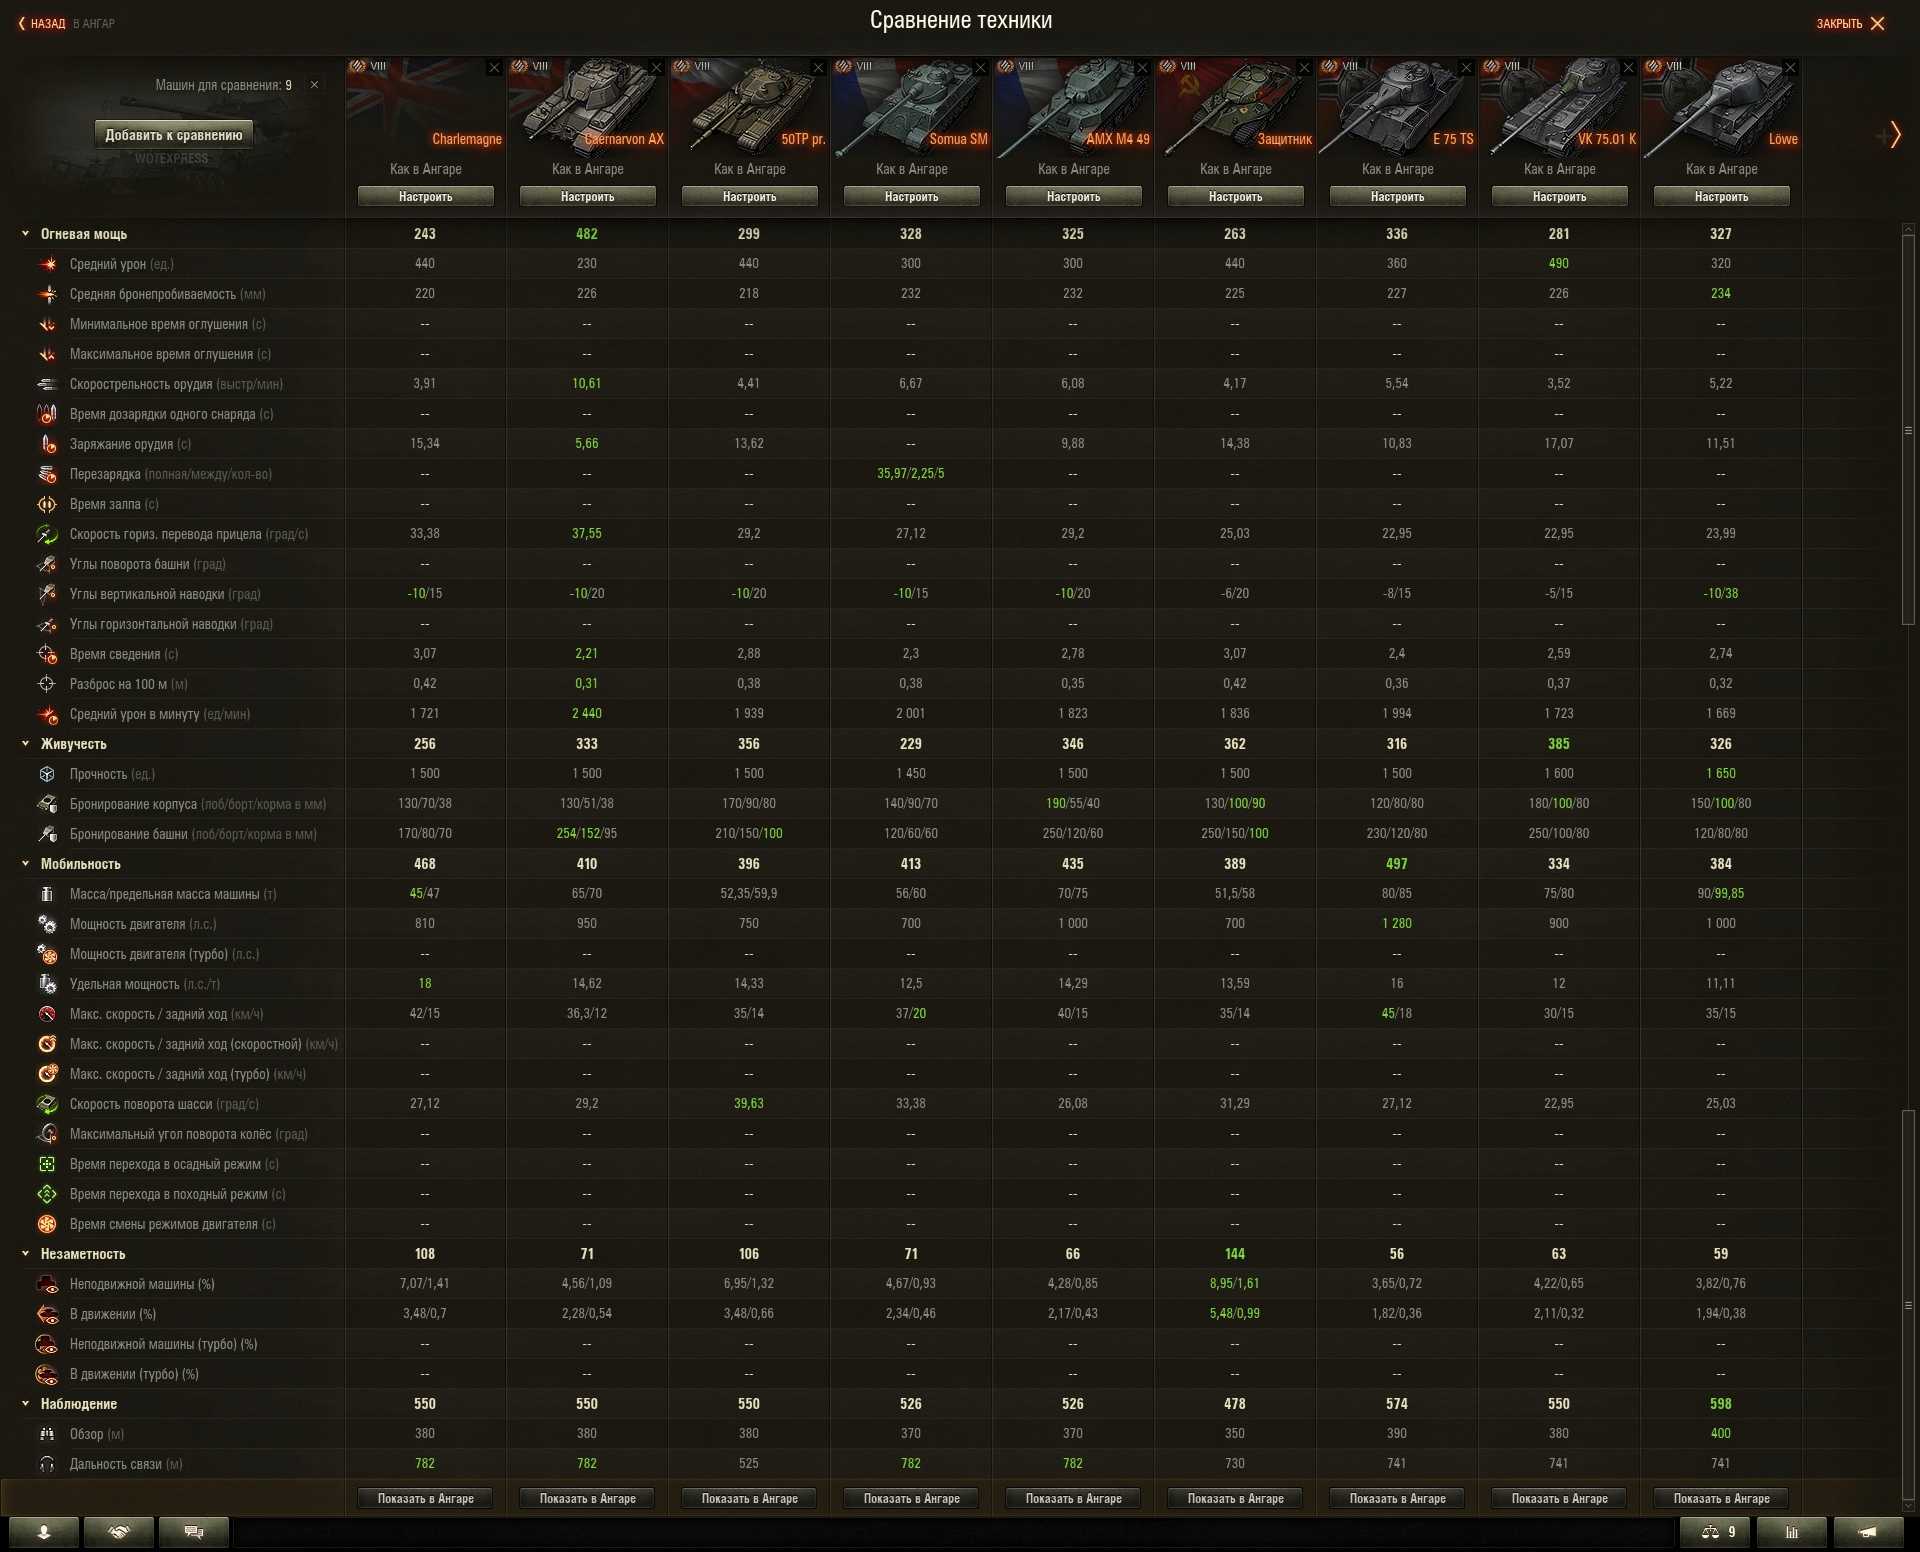Remove AMX M4 49 from comparison
1920x1552 pixels.
coord(1142,68)
